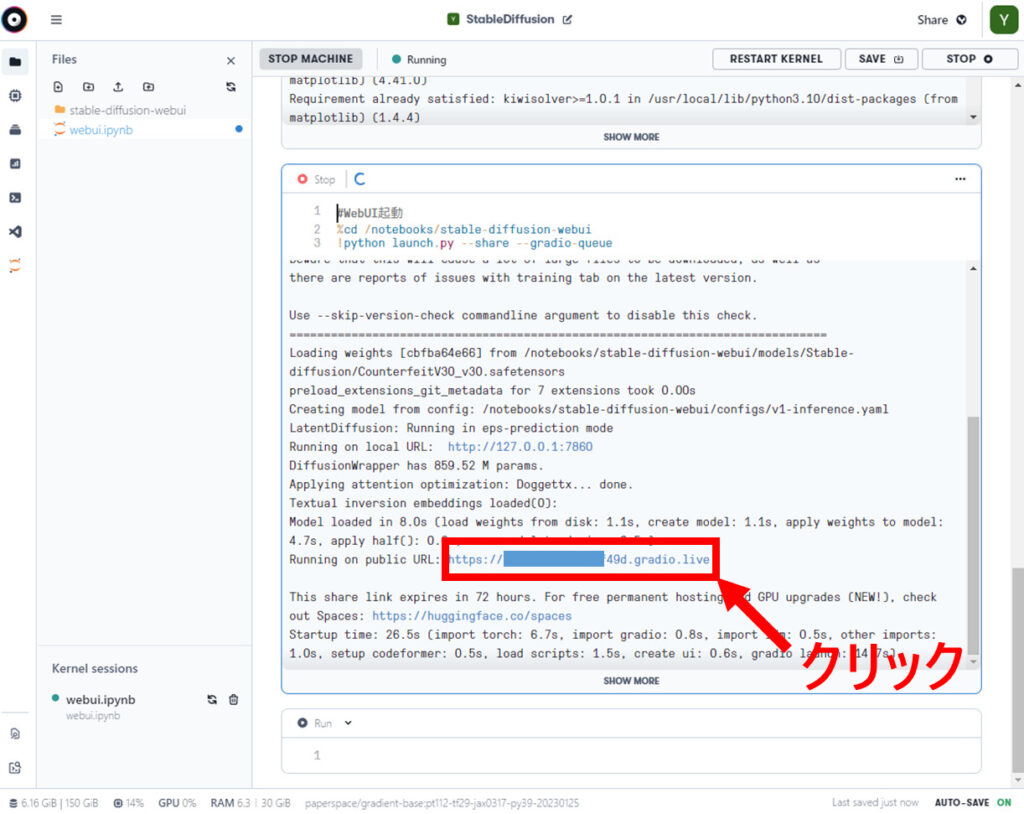The image size is (1024, 814).
Task: Open the Share dropdown
Action: pos(941,19)
